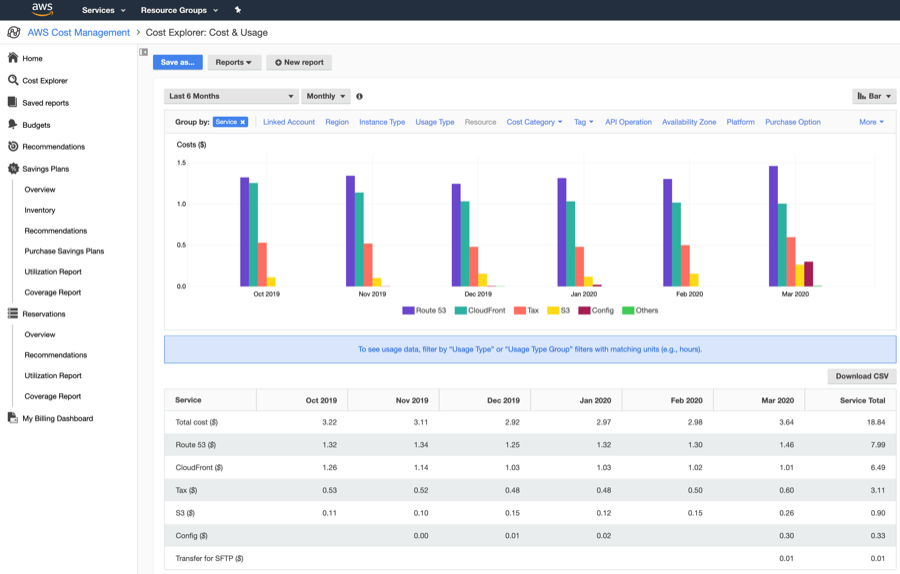The image size is (900, 574).
Task: Toggle the S3 legend swatch
Action: pyautogui.click(x=553, y=311)
